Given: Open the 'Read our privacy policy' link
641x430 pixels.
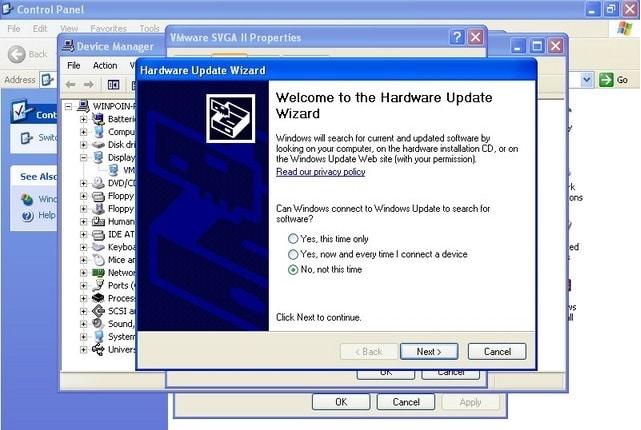Looking at the screenshot, I should pyautogui.click(x=320, y=172).
